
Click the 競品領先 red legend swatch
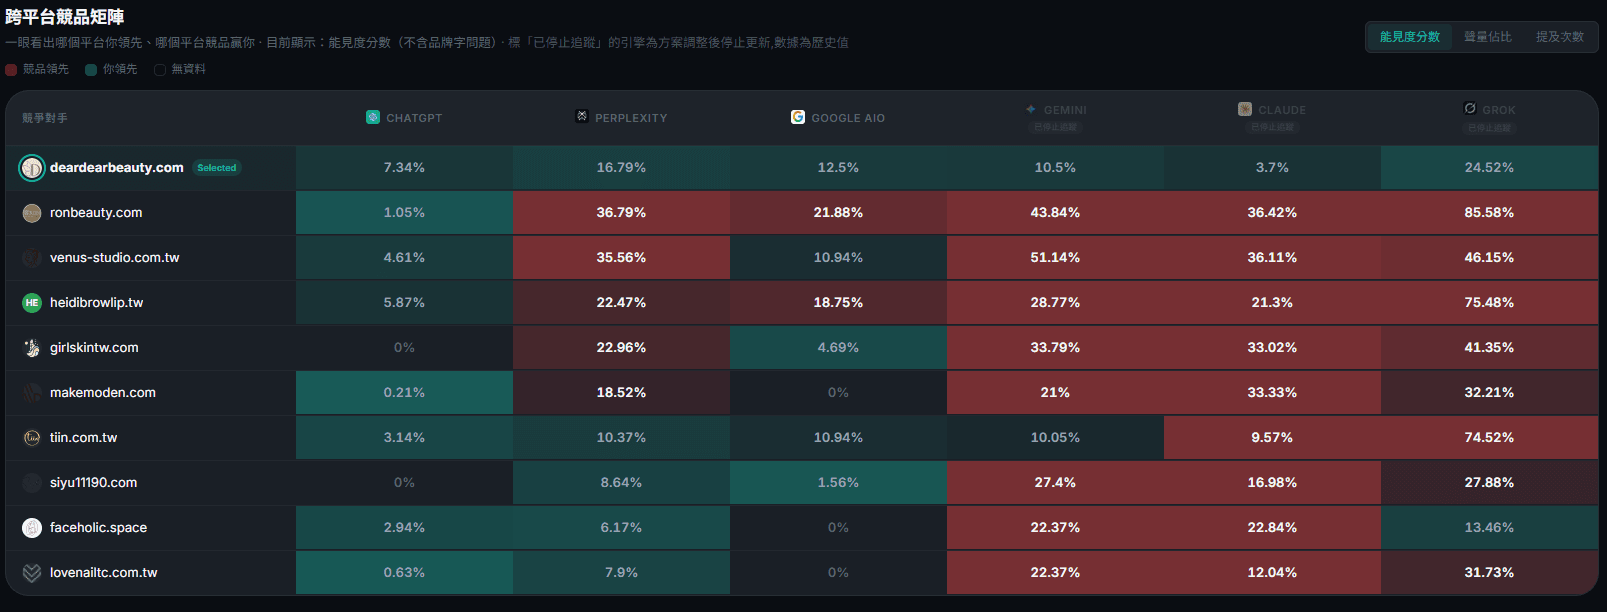(11, 70)
